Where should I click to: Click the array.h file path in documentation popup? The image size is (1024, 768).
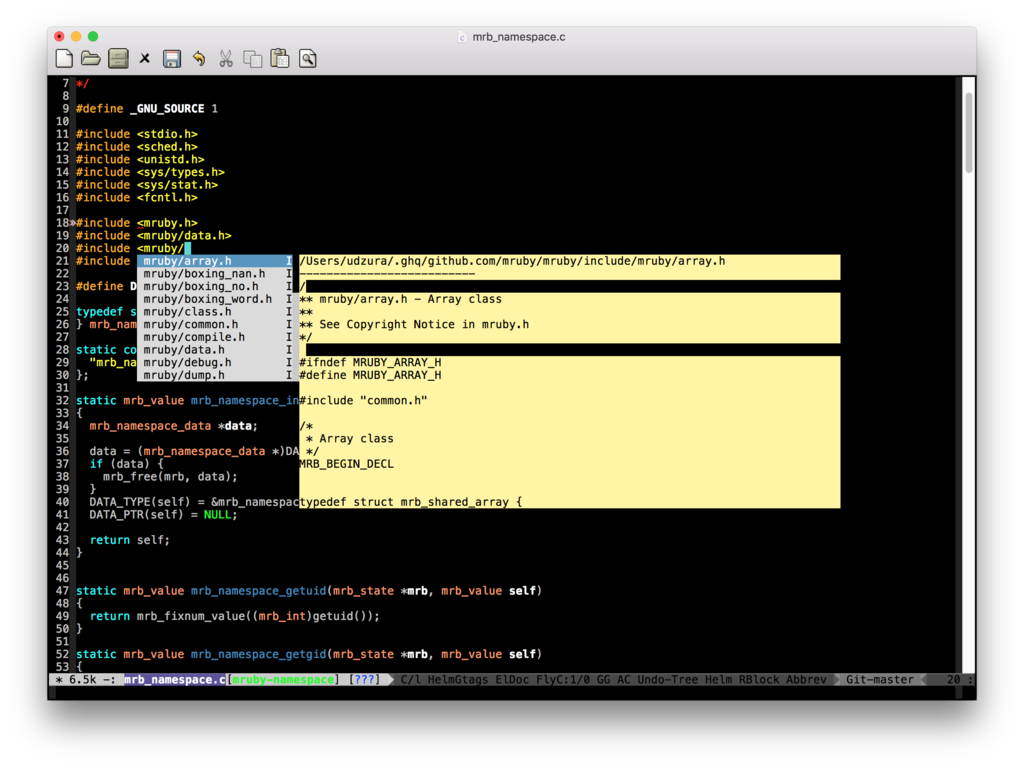tap(512, 261)
